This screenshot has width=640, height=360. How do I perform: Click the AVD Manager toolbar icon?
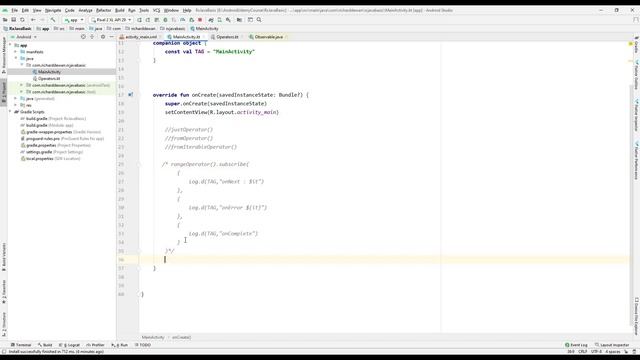tap(220, 20)
